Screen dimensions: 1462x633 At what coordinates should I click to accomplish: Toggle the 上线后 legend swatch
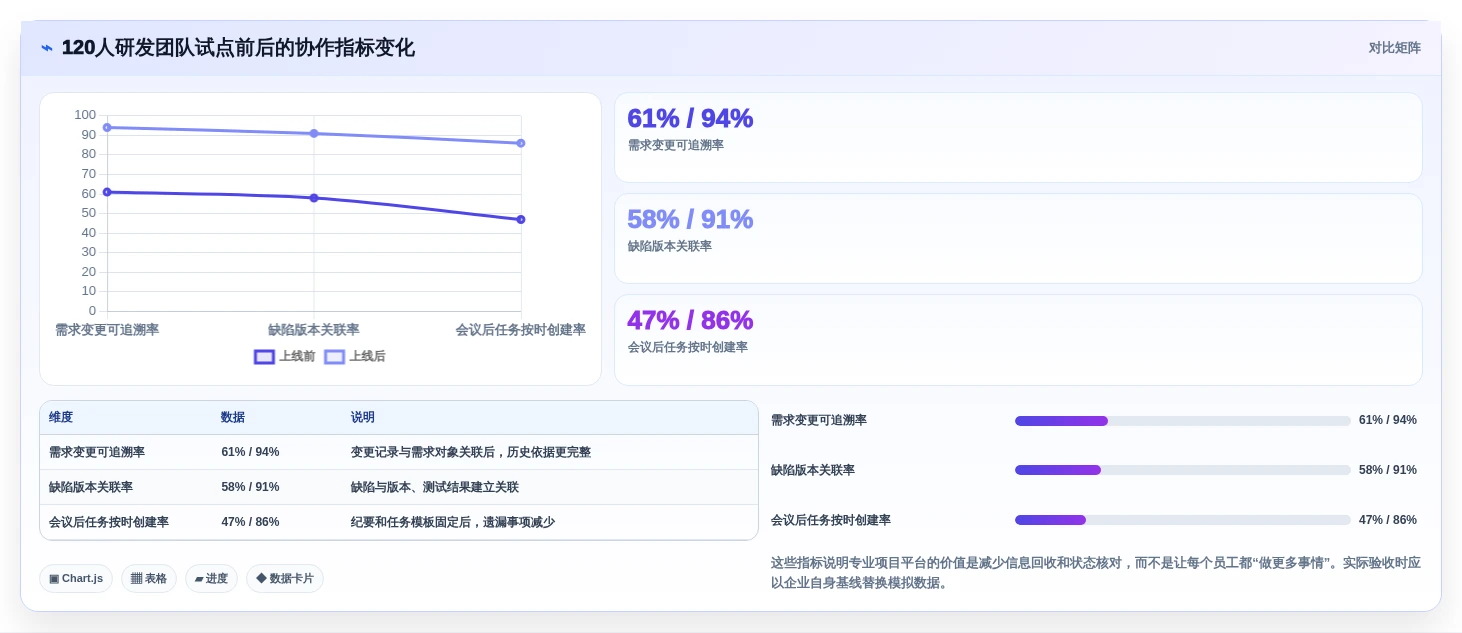click(x=334, y=356)
